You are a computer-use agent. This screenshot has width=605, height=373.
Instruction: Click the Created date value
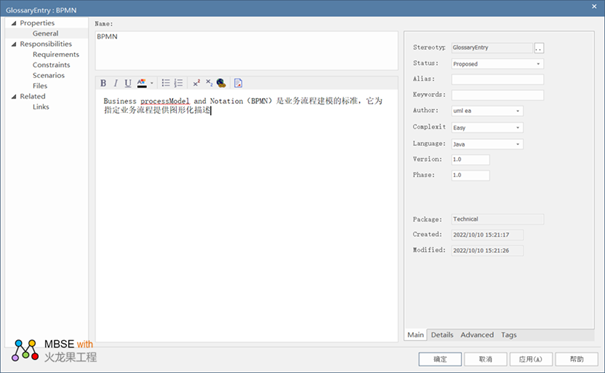coord(487,235)
